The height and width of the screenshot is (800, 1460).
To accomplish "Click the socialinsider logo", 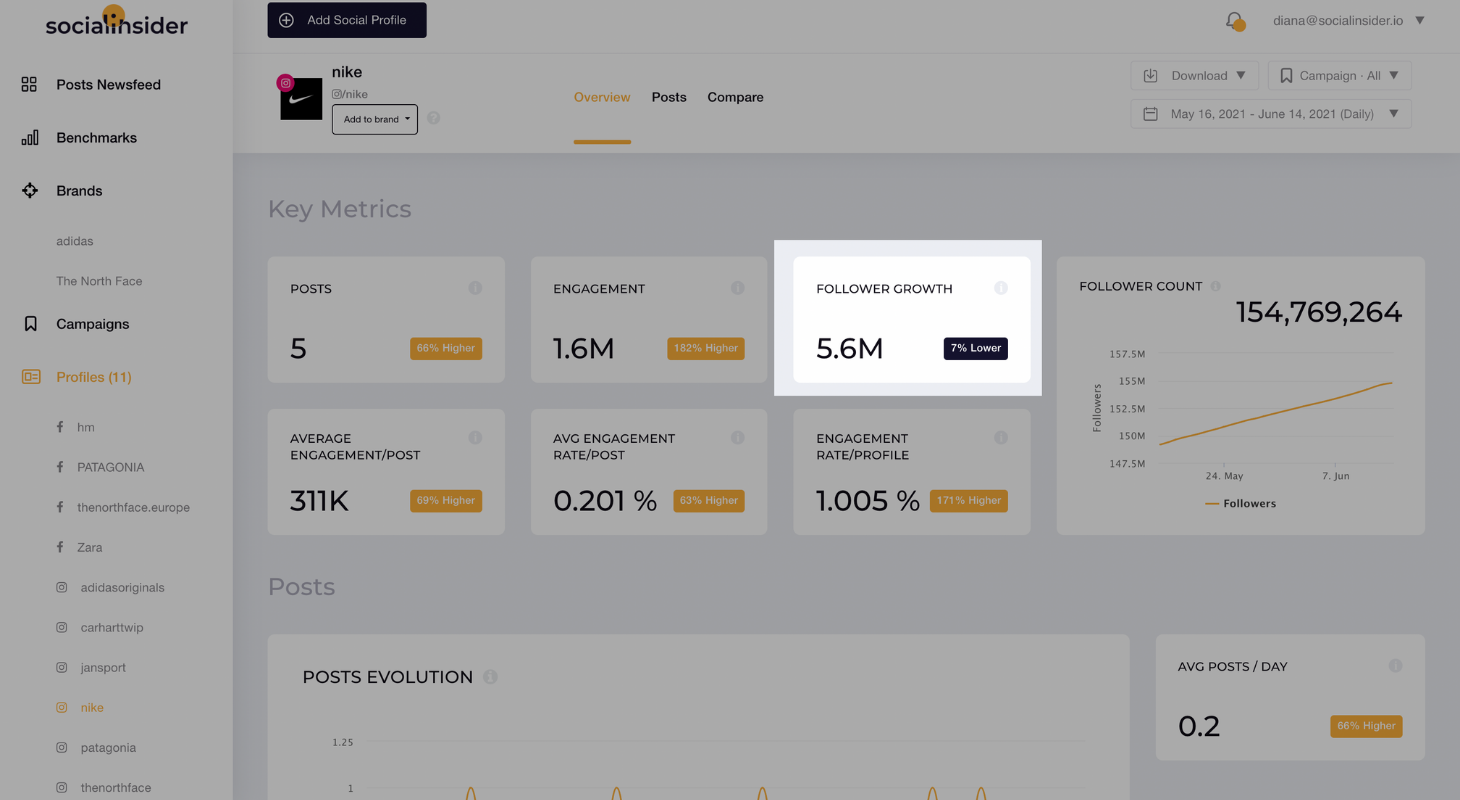I will [x=116, y=22].
